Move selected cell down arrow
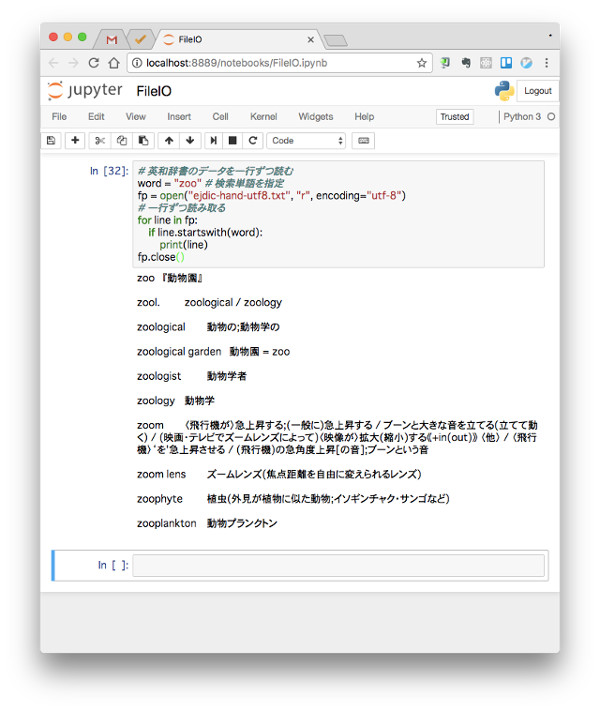600x711 pixels. [190, 141]
